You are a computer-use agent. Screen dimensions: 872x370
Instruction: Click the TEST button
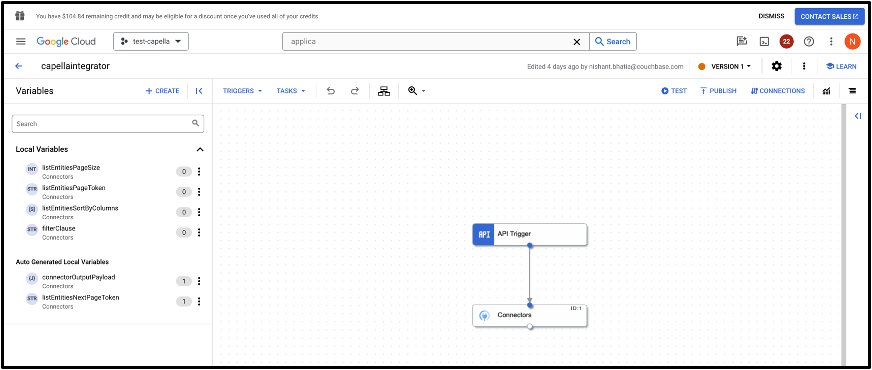pyautogui.click(x=674, y=91)
